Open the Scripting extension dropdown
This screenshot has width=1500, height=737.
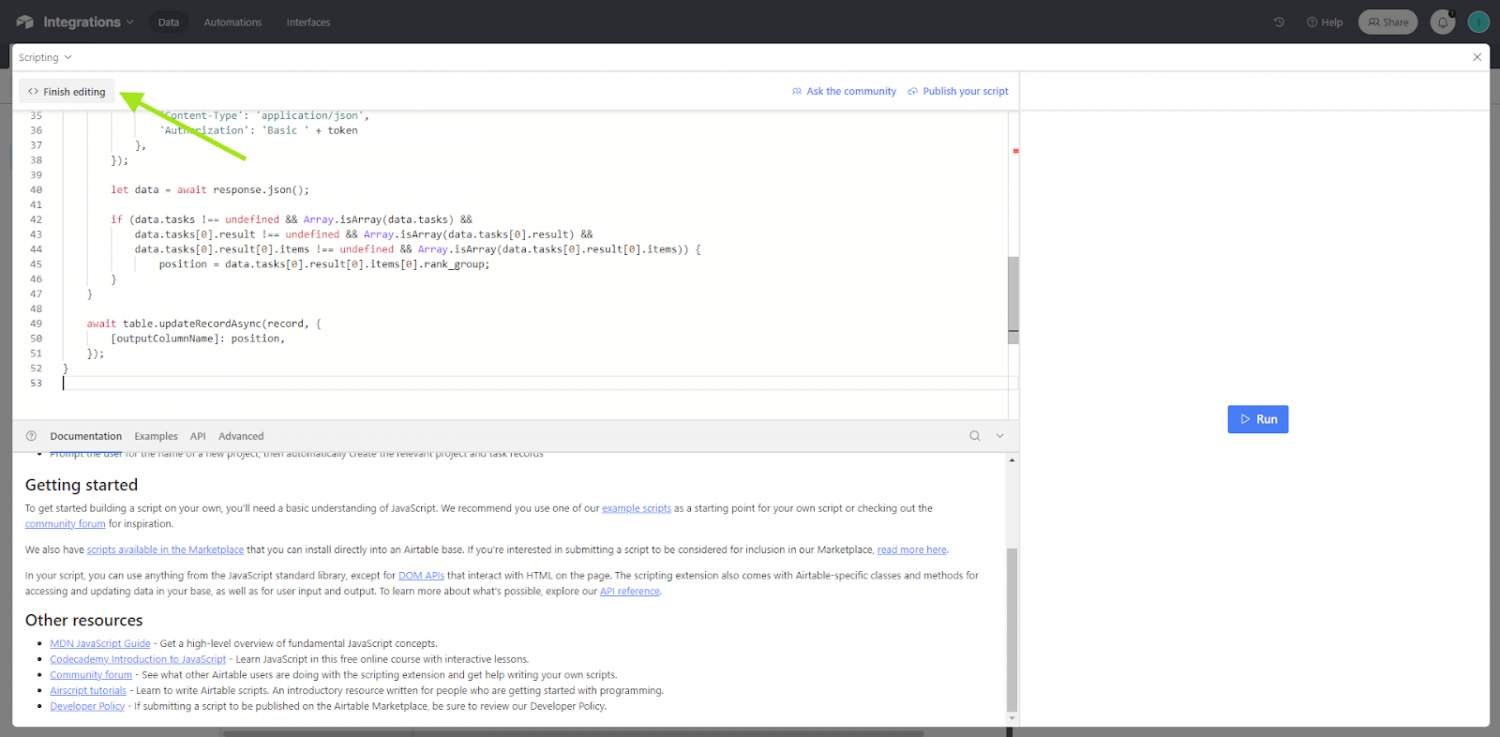click(x=45, y=57)
